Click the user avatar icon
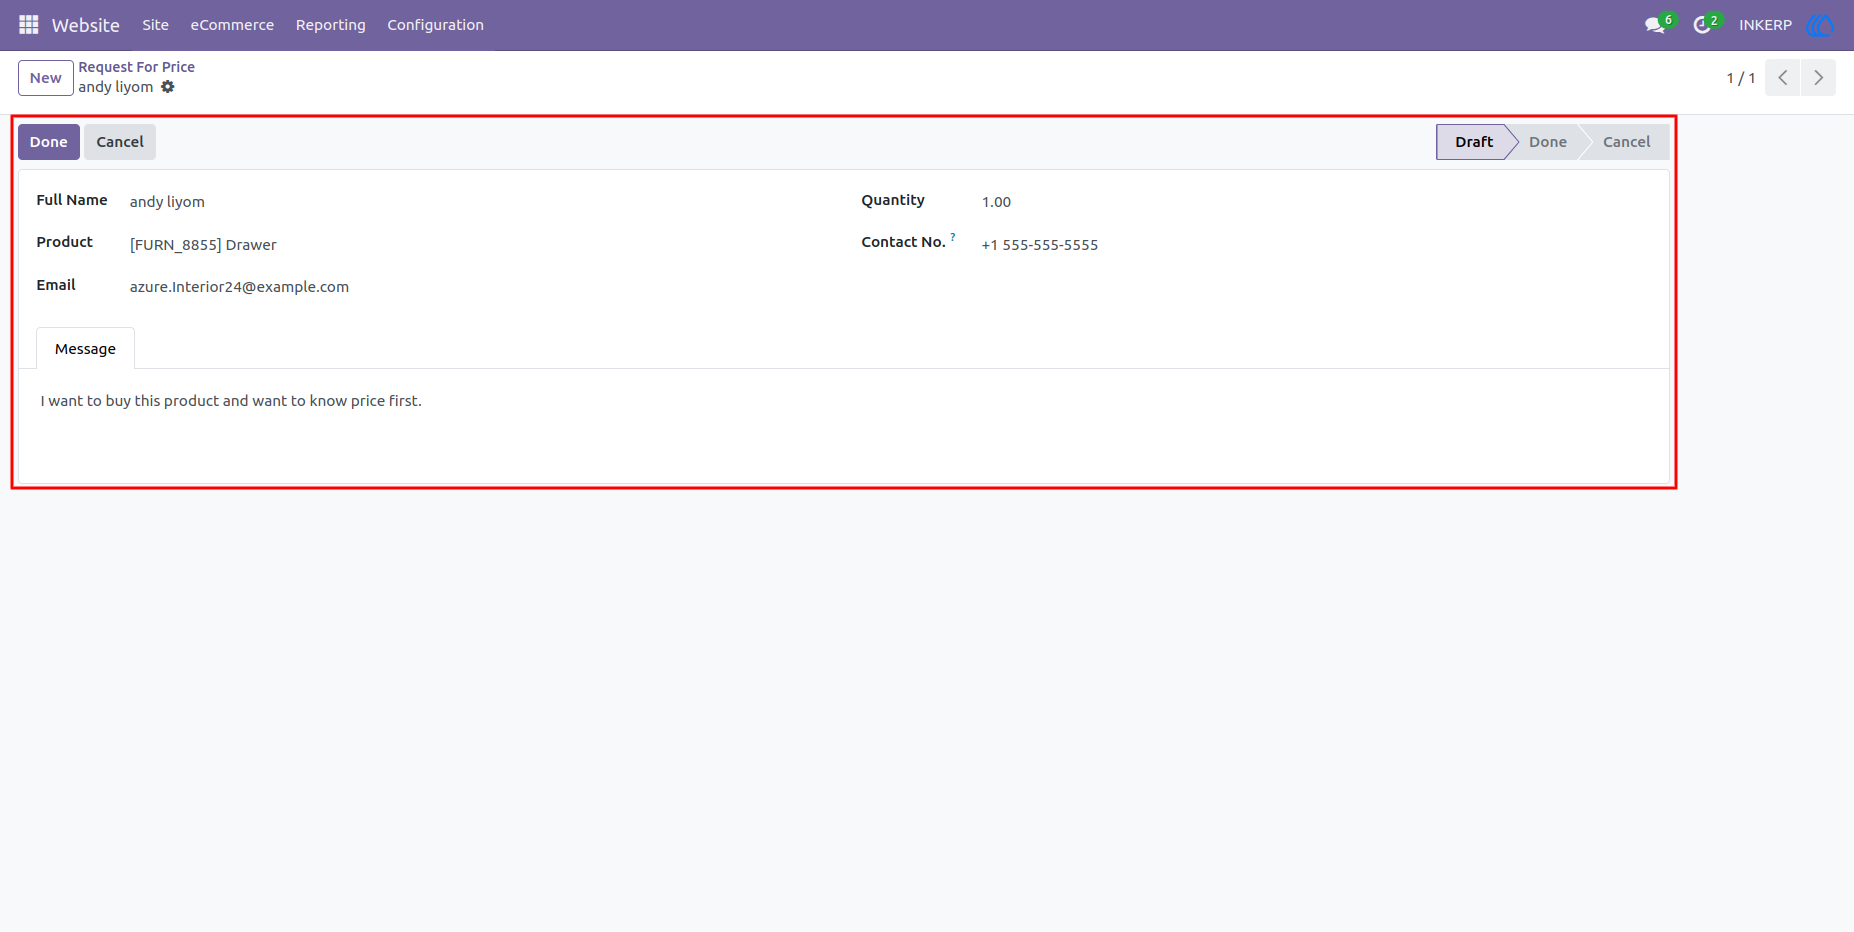 click(x=1820, y=25)
